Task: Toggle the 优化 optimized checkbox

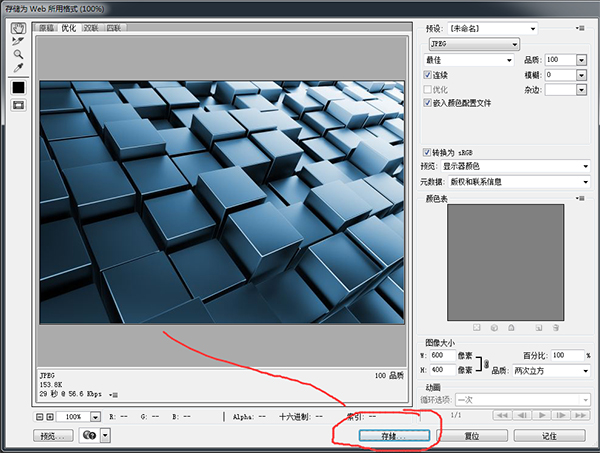Action: click(x=427, y=89)
